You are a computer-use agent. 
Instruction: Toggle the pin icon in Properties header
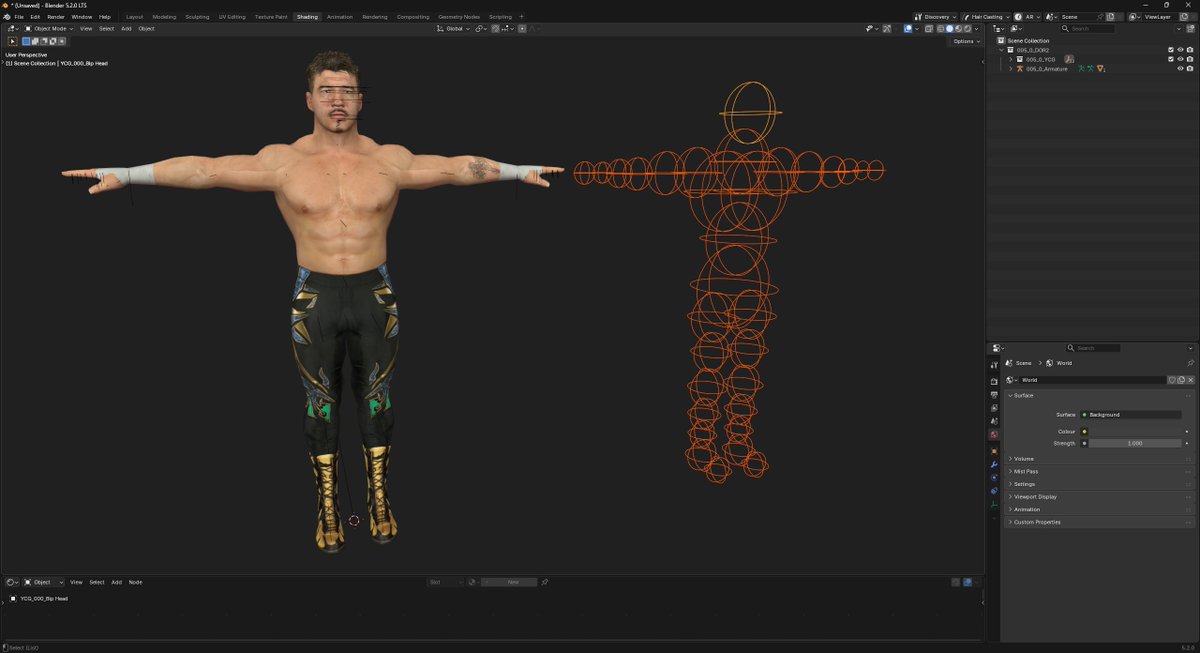[1190, 363]
